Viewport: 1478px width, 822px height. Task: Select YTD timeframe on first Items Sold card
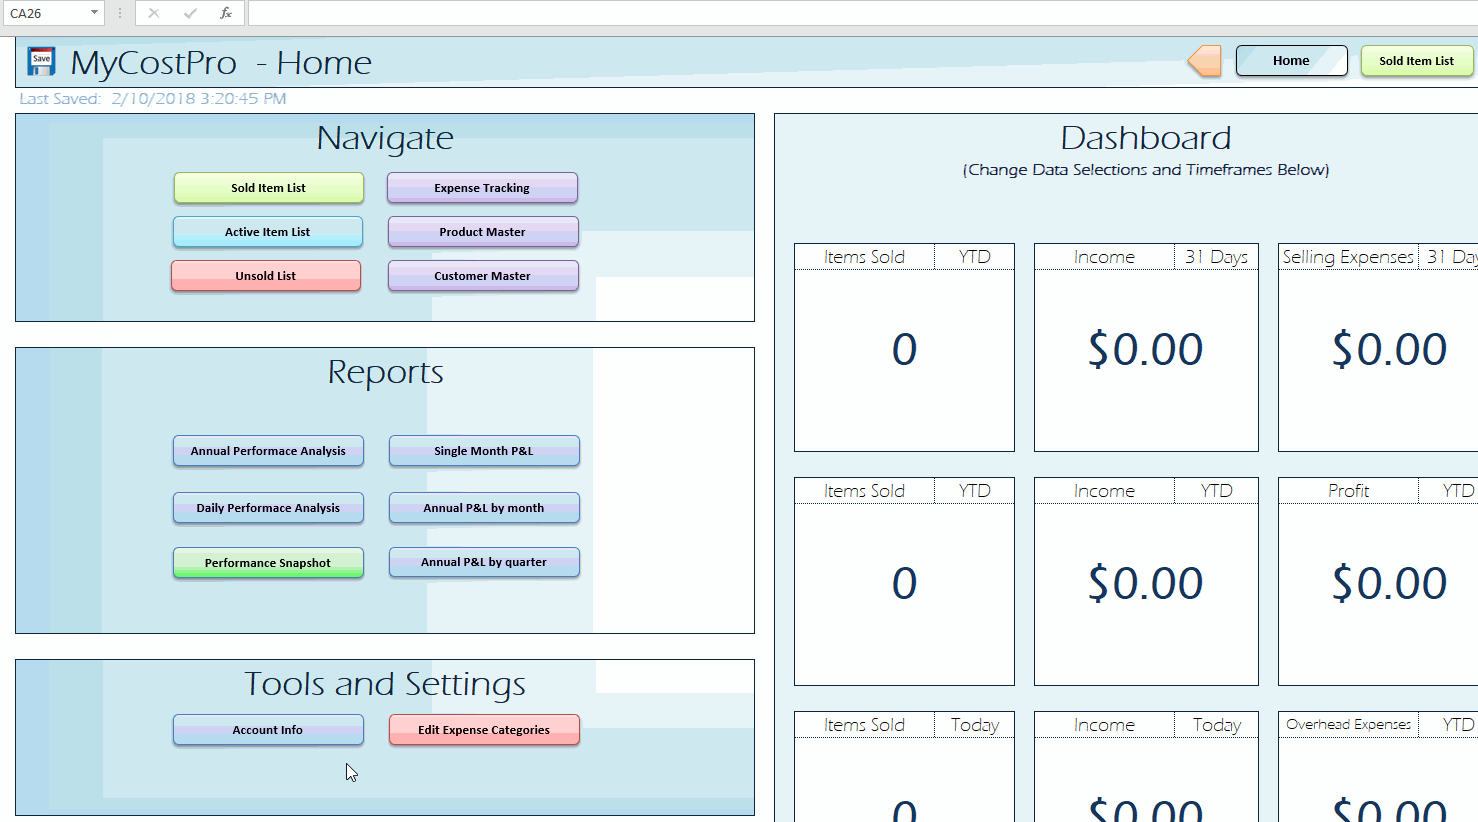[974, 257]
